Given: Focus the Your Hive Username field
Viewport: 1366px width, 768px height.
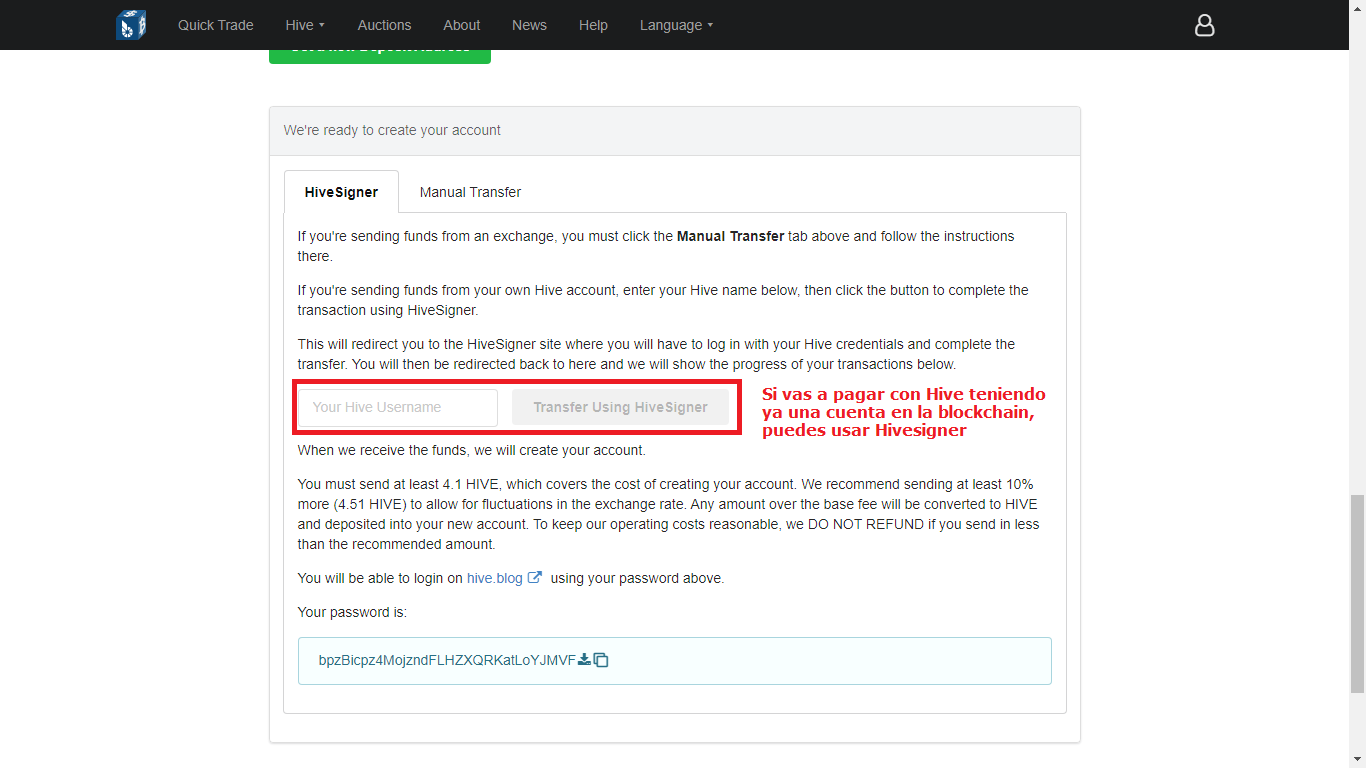Looking at the screenshot, I should pyautogui.click(x=398, y=407).
